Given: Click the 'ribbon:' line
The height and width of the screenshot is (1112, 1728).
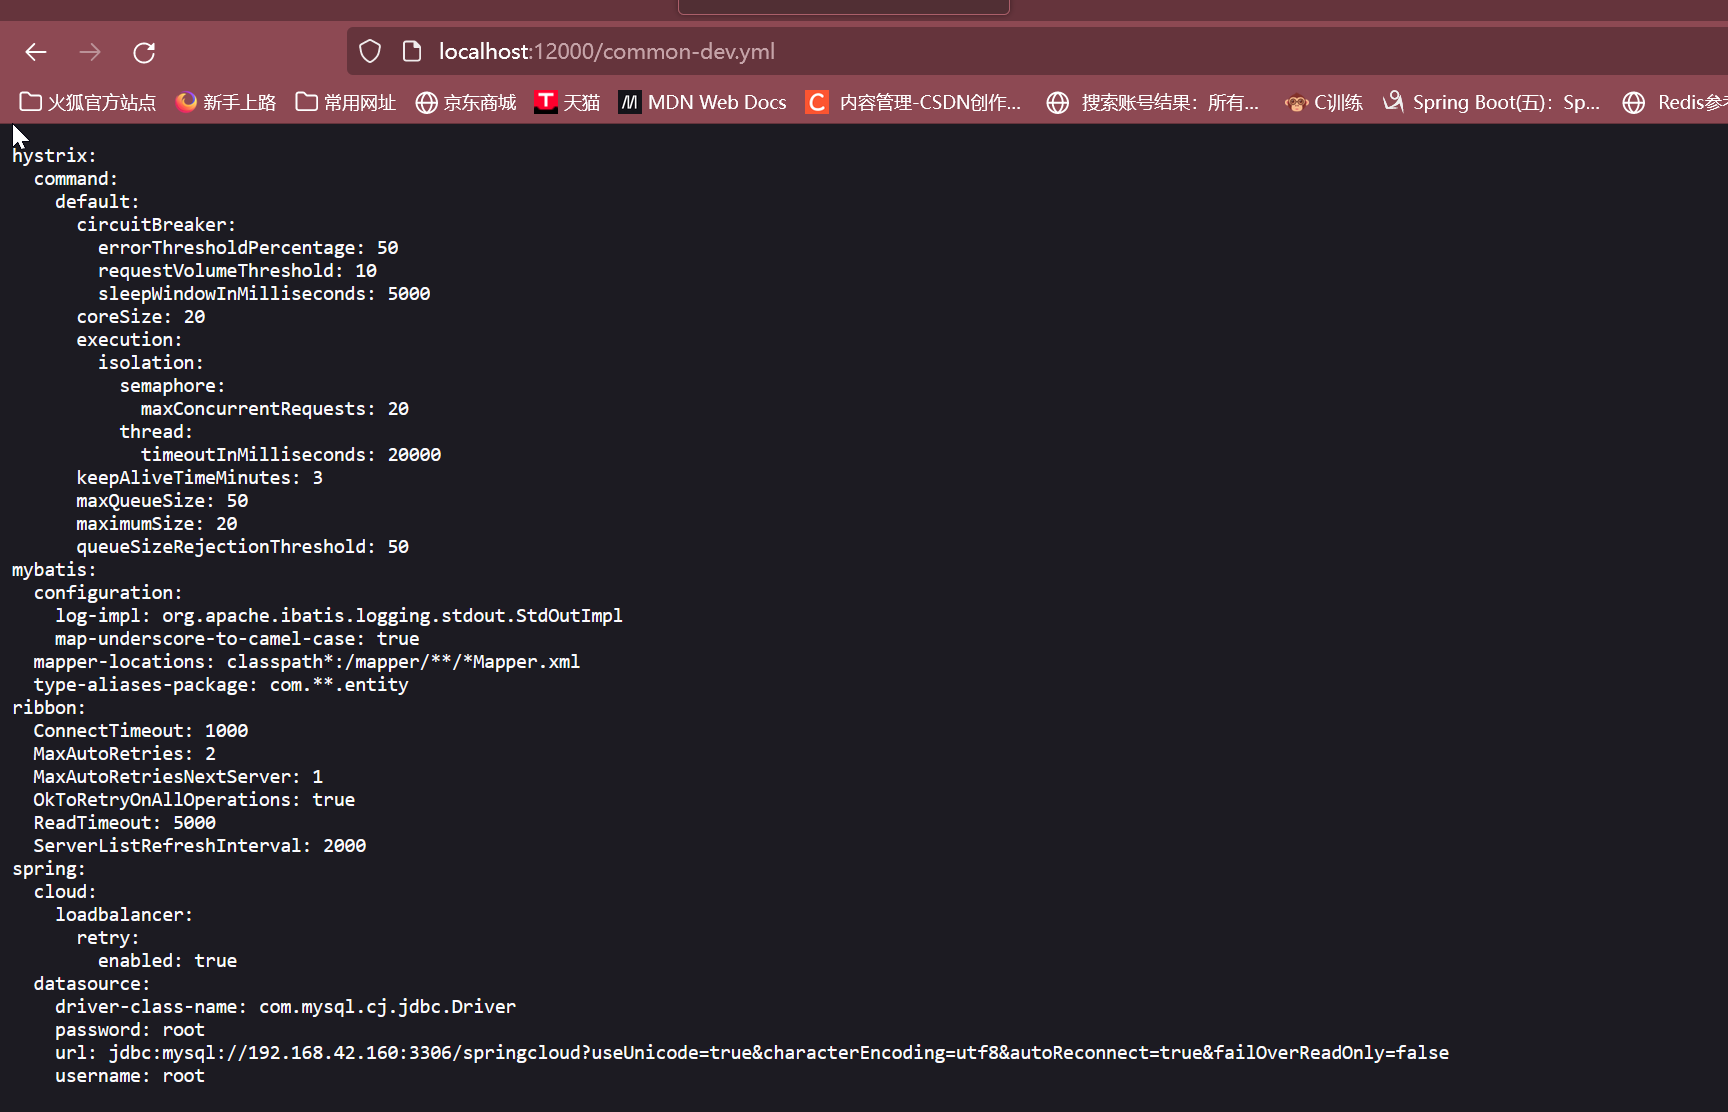Looking at the screenshot, I should tap(49, 708).
